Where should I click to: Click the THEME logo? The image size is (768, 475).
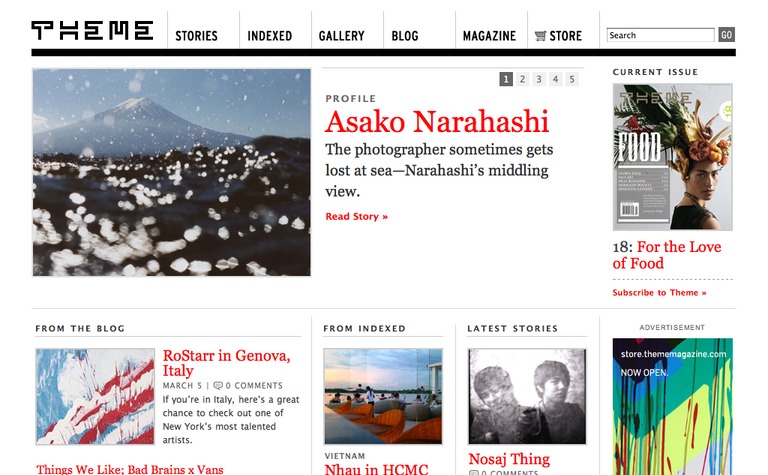(92, 30)
